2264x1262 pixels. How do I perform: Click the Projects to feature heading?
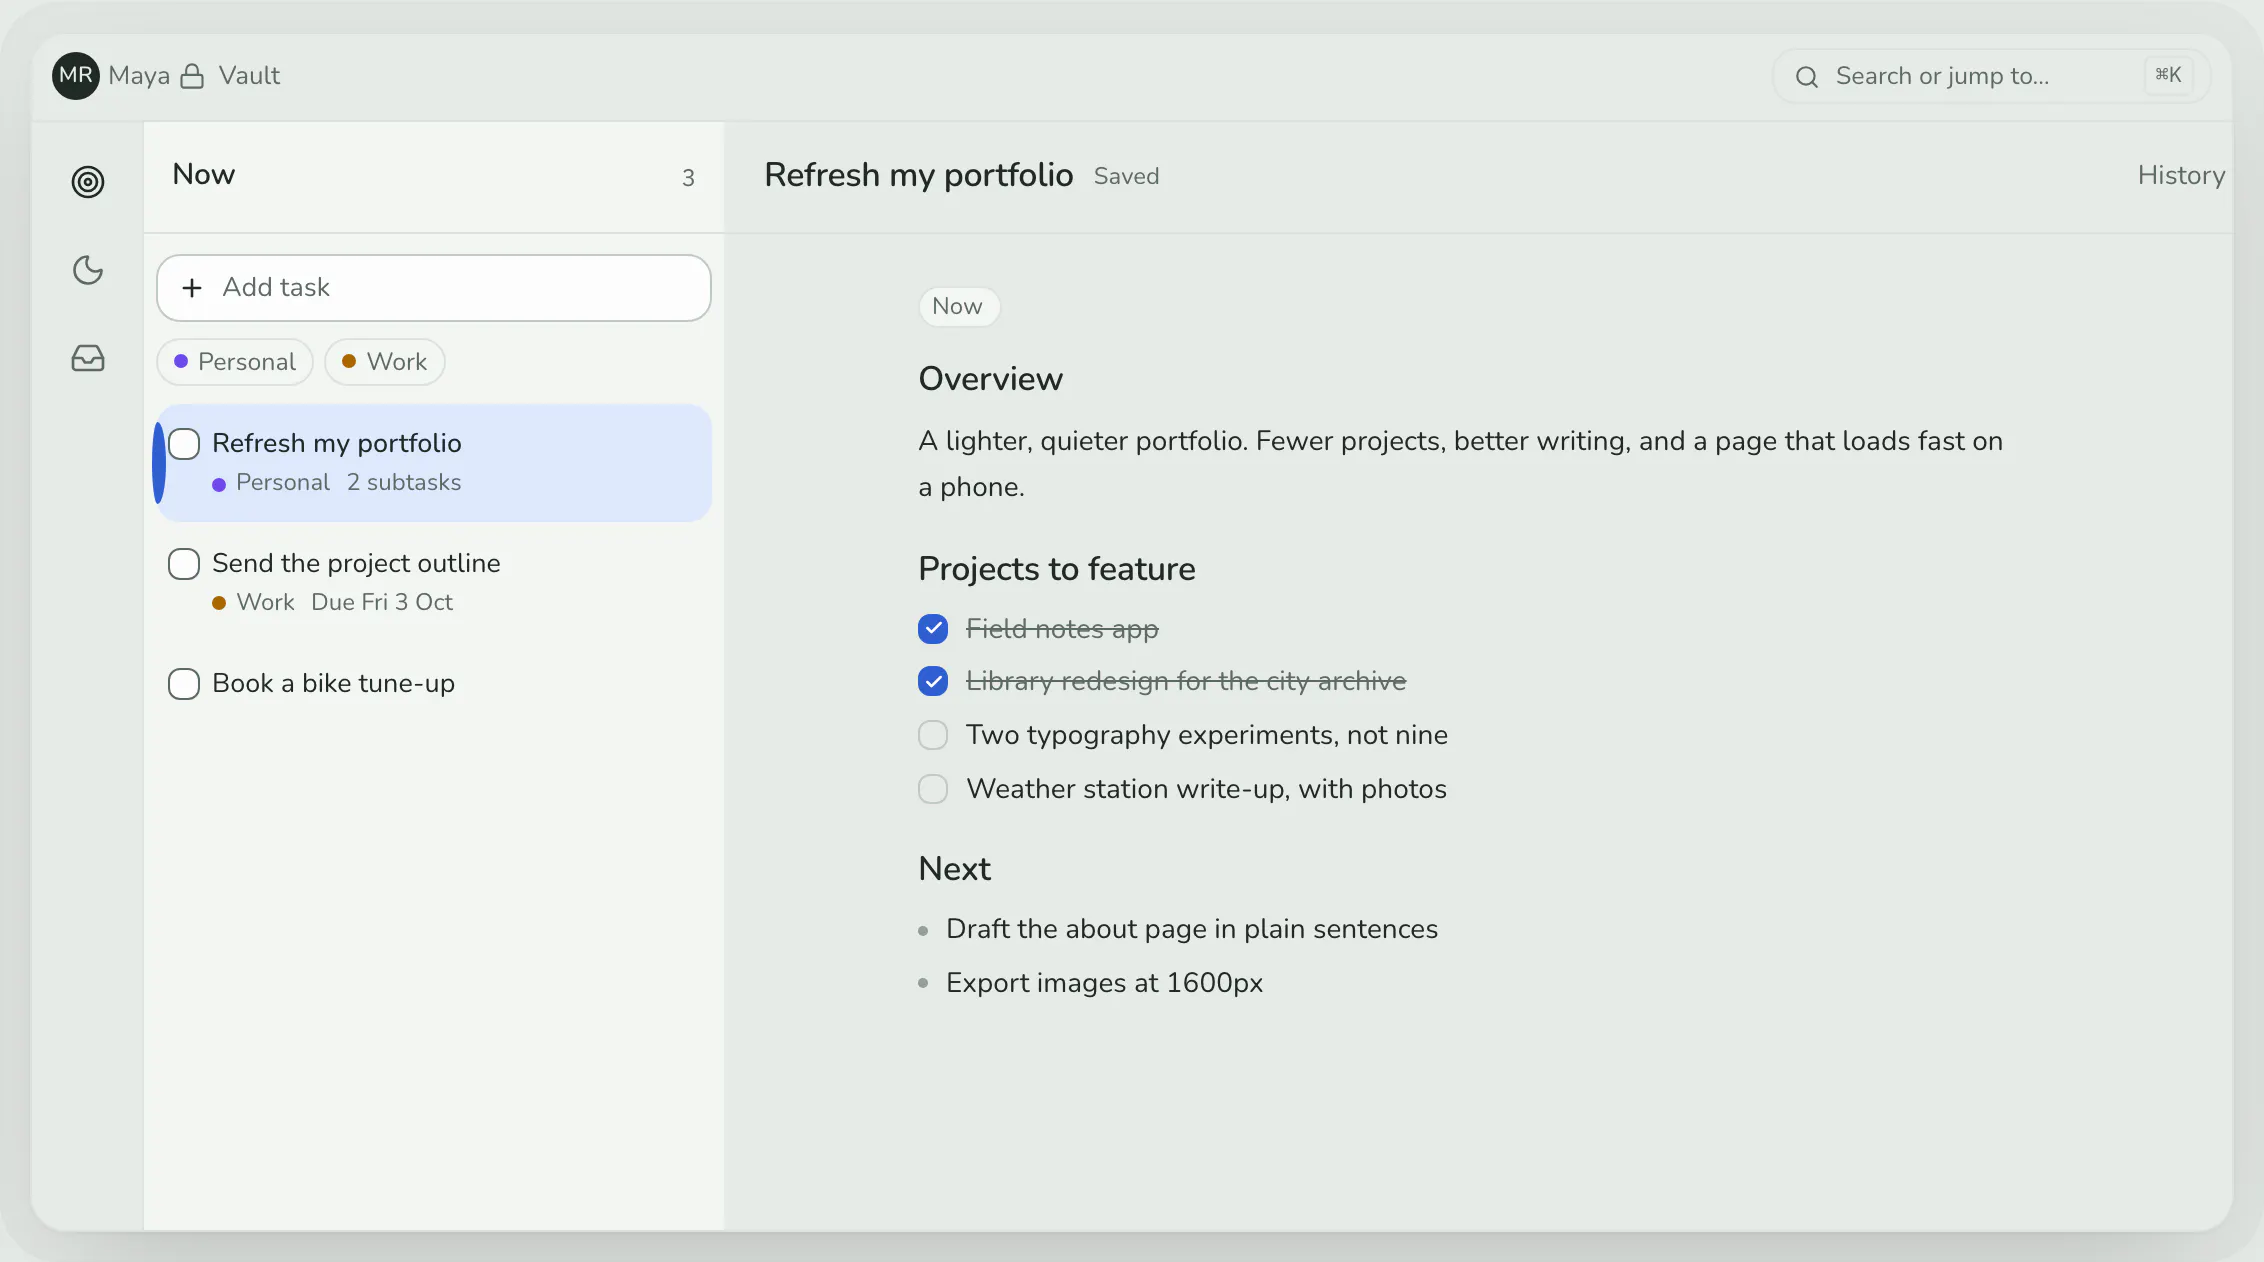(1056, 569)
